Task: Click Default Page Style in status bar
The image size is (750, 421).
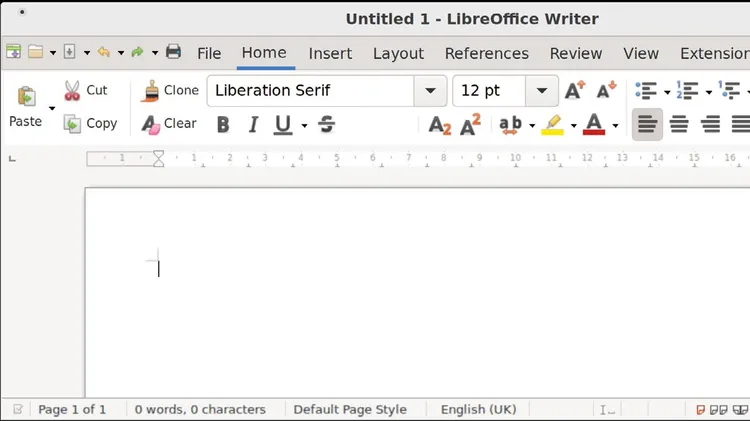Action: (350, 410)
